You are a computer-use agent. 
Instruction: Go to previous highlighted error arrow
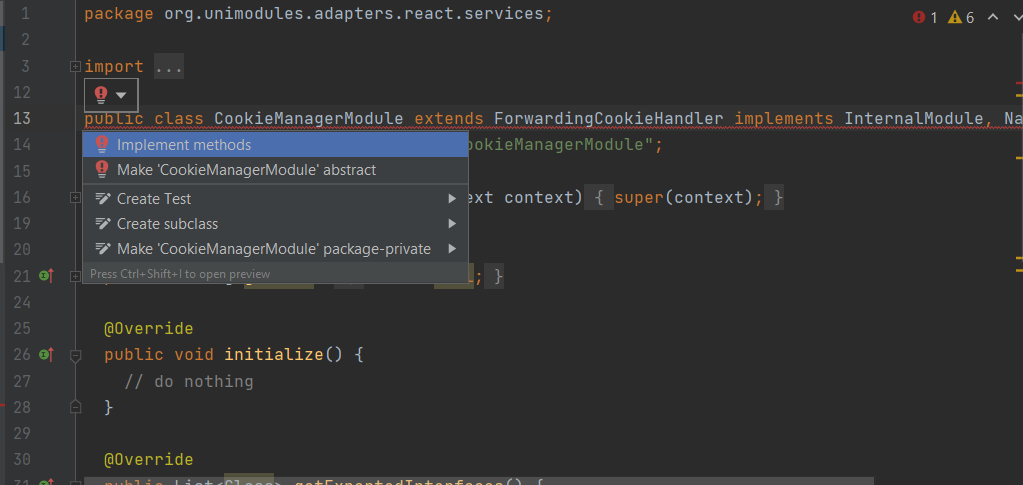click(x=993, y=17)
